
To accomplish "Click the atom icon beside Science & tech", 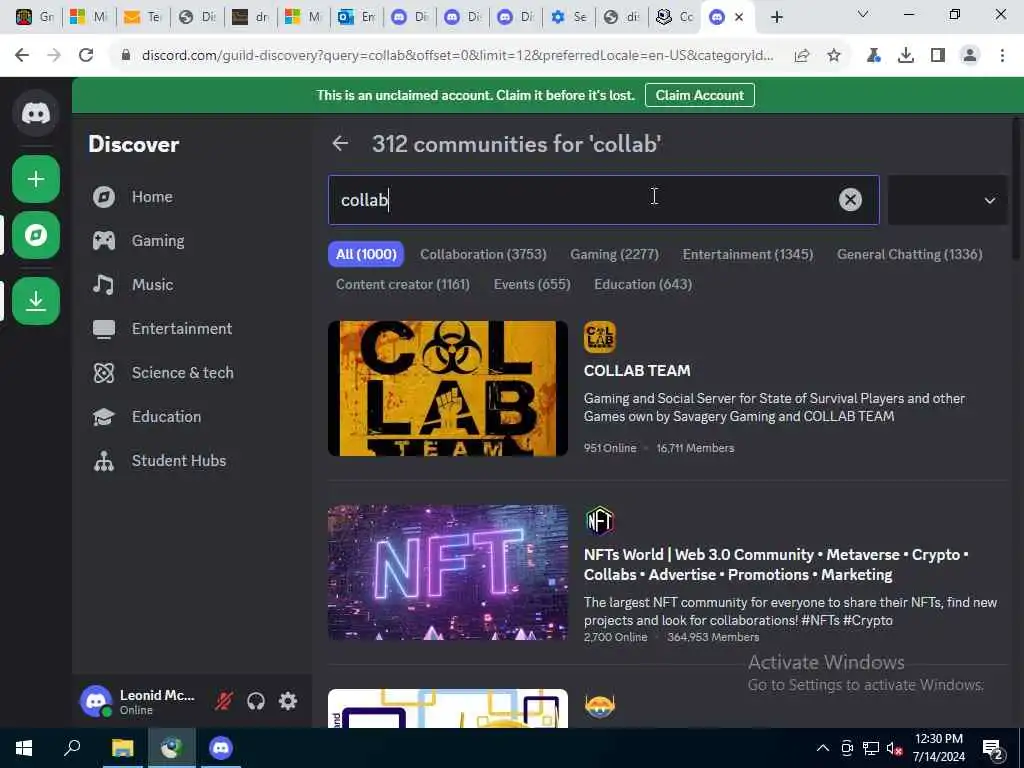I will coord(104,373).
